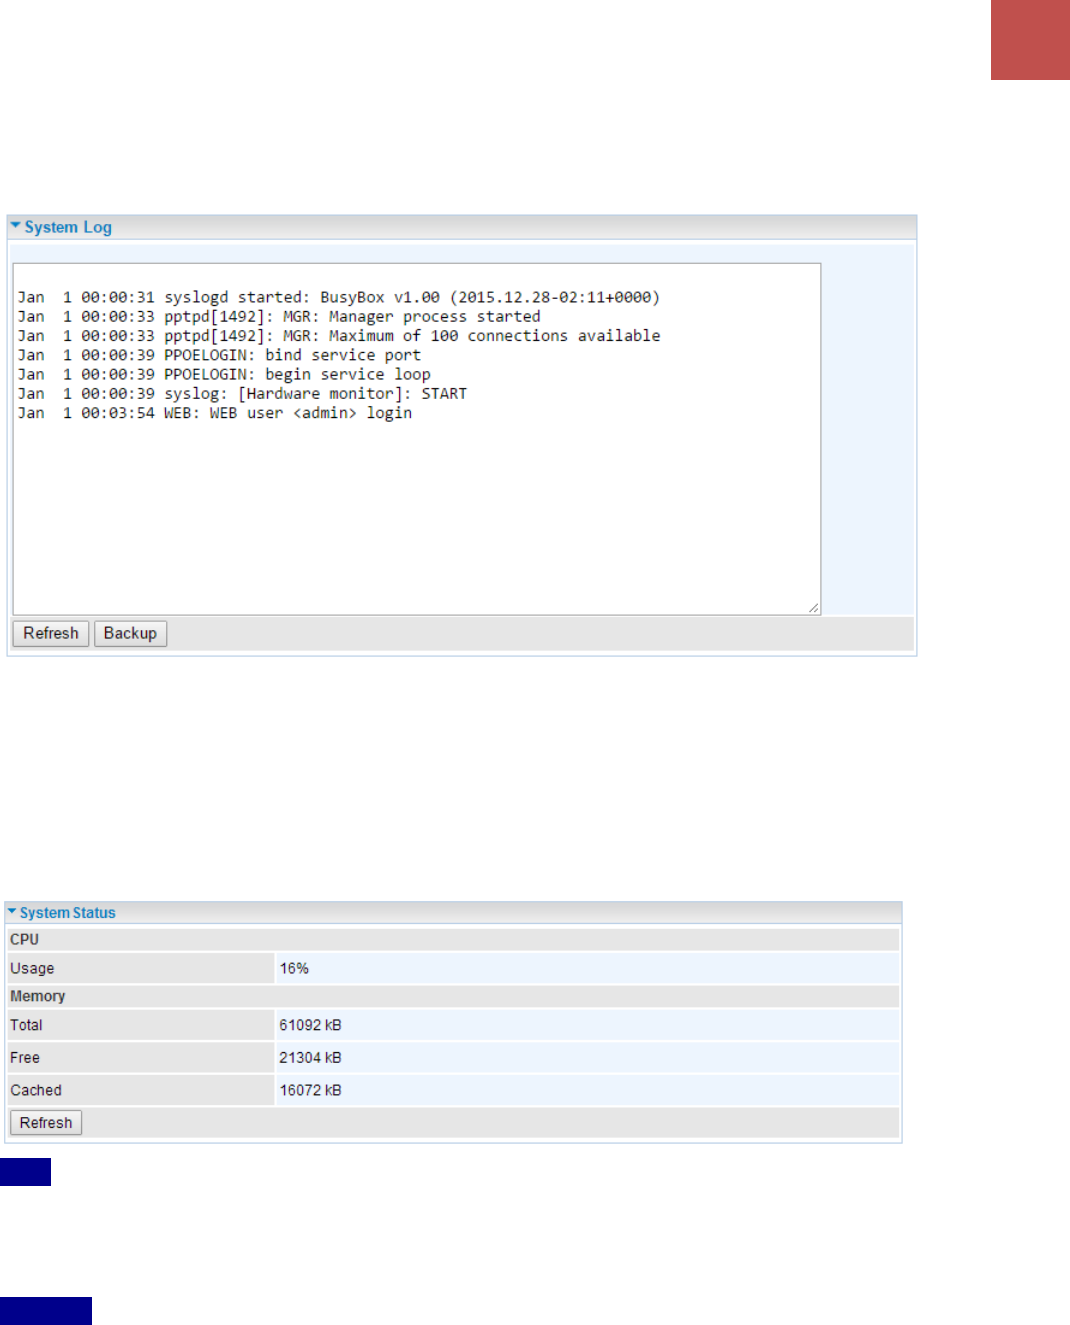Refresh the System Log
This screenshot has height=1325, width=1070.
[x=51, y=634]
